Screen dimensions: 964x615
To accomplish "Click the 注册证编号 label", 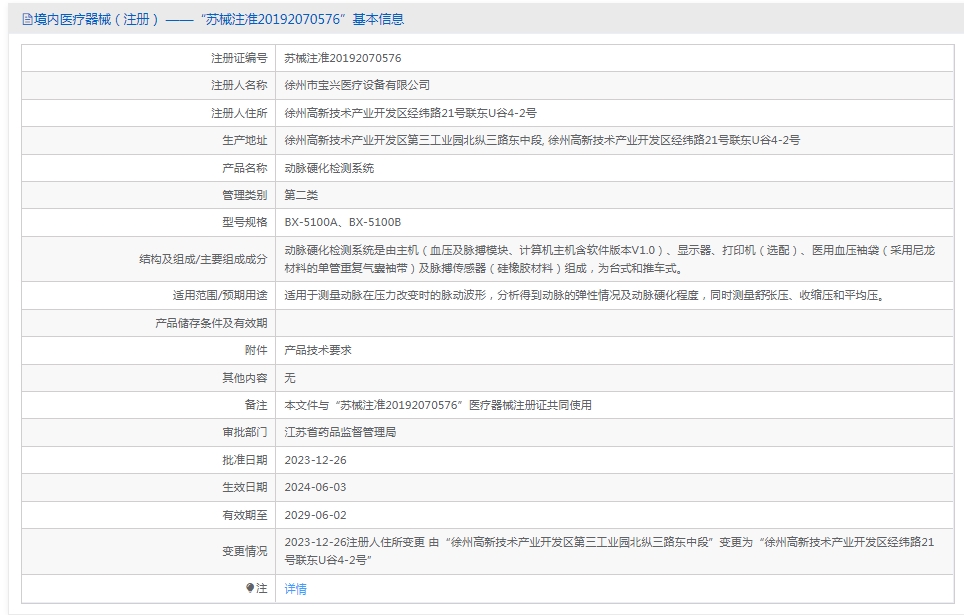I will click(239, 58).
